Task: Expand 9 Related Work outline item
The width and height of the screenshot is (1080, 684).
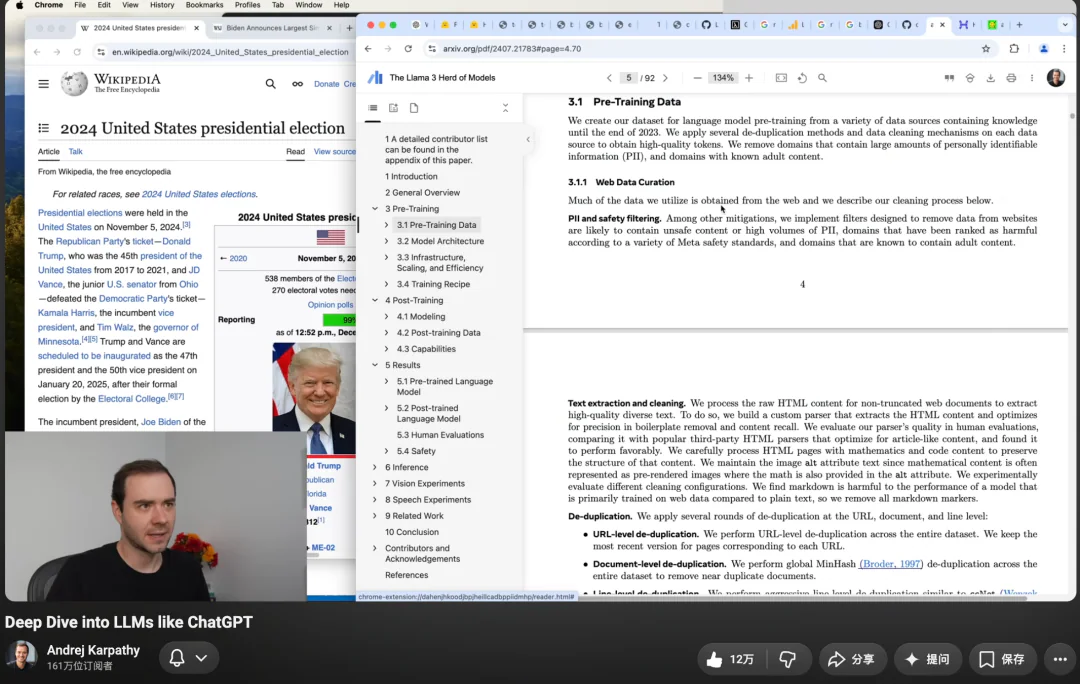Action: coord(375,516)
